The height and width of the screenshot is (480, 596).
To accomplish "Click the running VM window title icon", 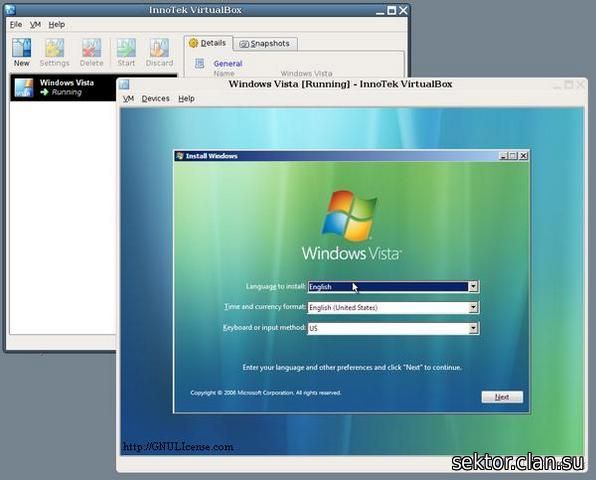I will 124,84.
